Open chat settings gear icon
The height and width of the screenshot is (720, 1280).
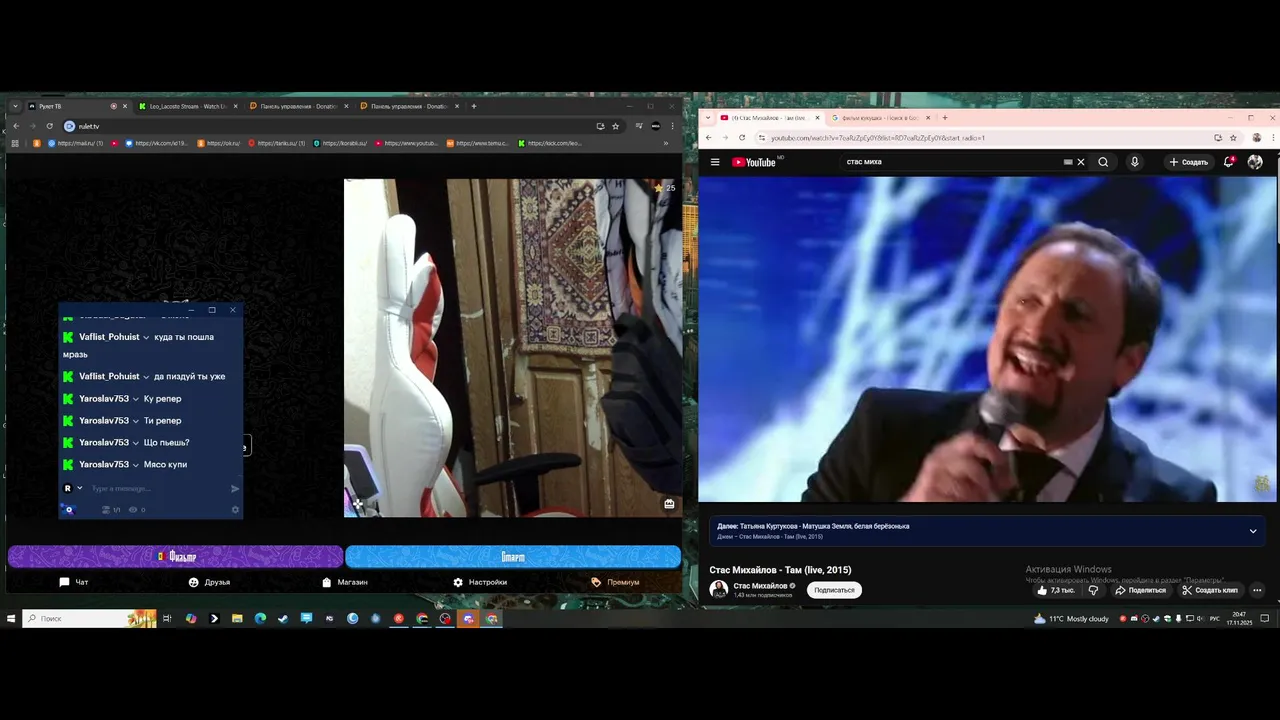point(236,510)
